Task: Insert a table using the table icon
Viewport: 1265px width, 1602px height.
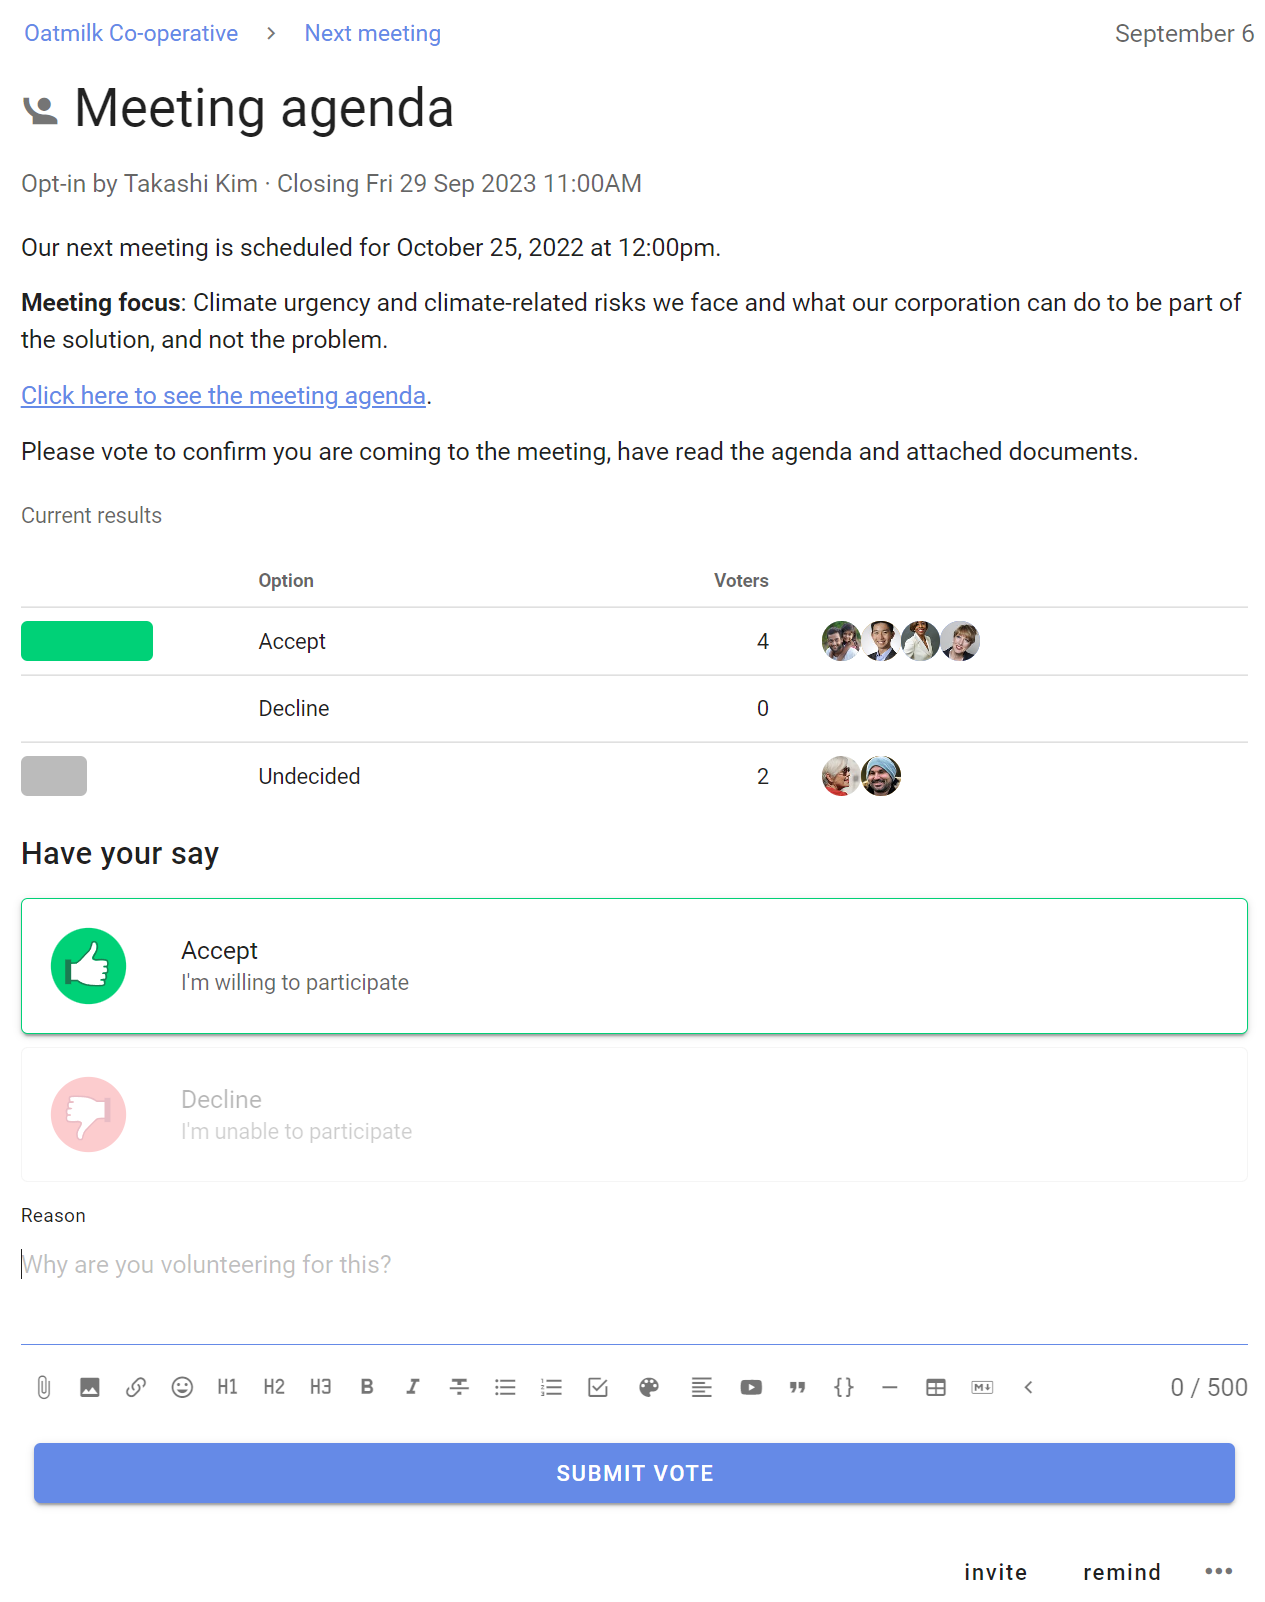Action: coord(935,1387)
